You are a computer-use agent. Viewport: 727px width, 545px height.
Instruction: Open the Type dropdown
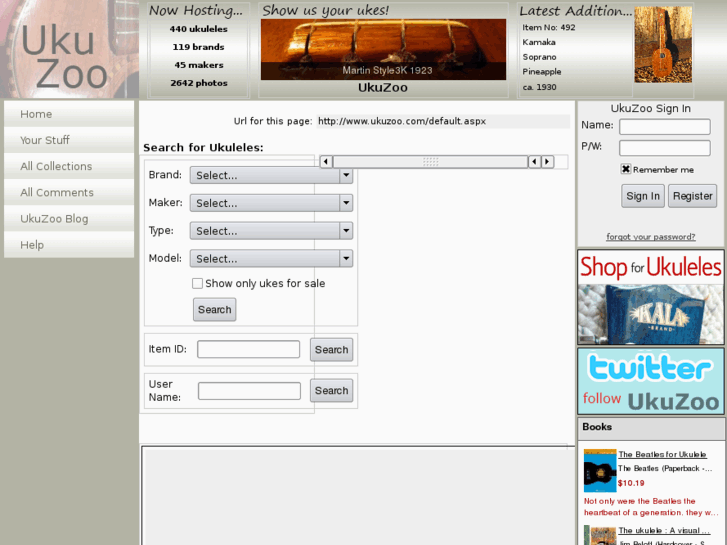271,231
